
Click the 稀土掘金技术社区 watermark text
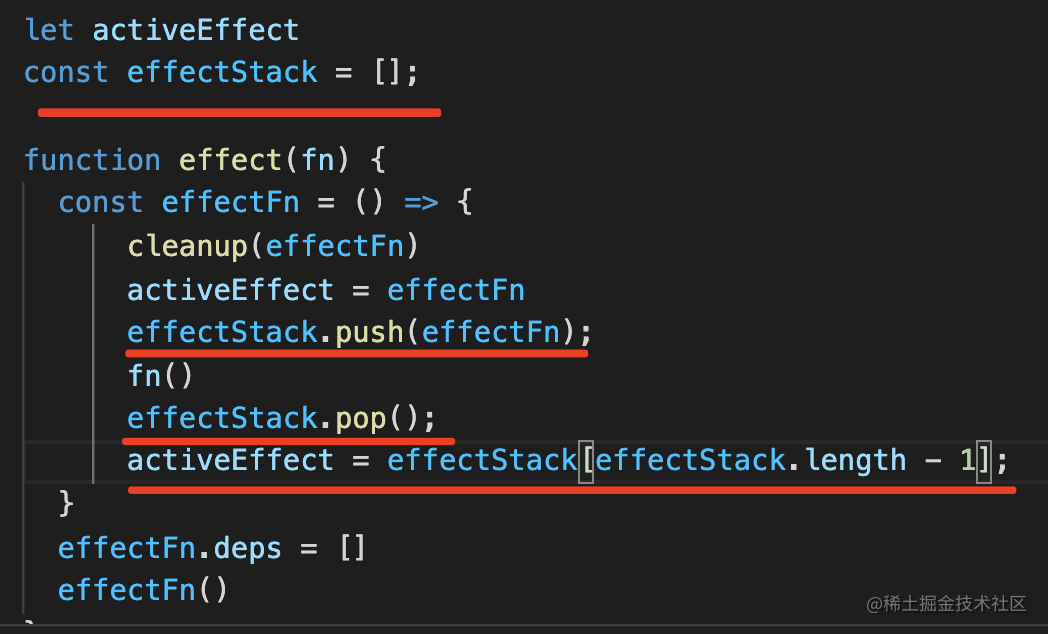point(954,604)
